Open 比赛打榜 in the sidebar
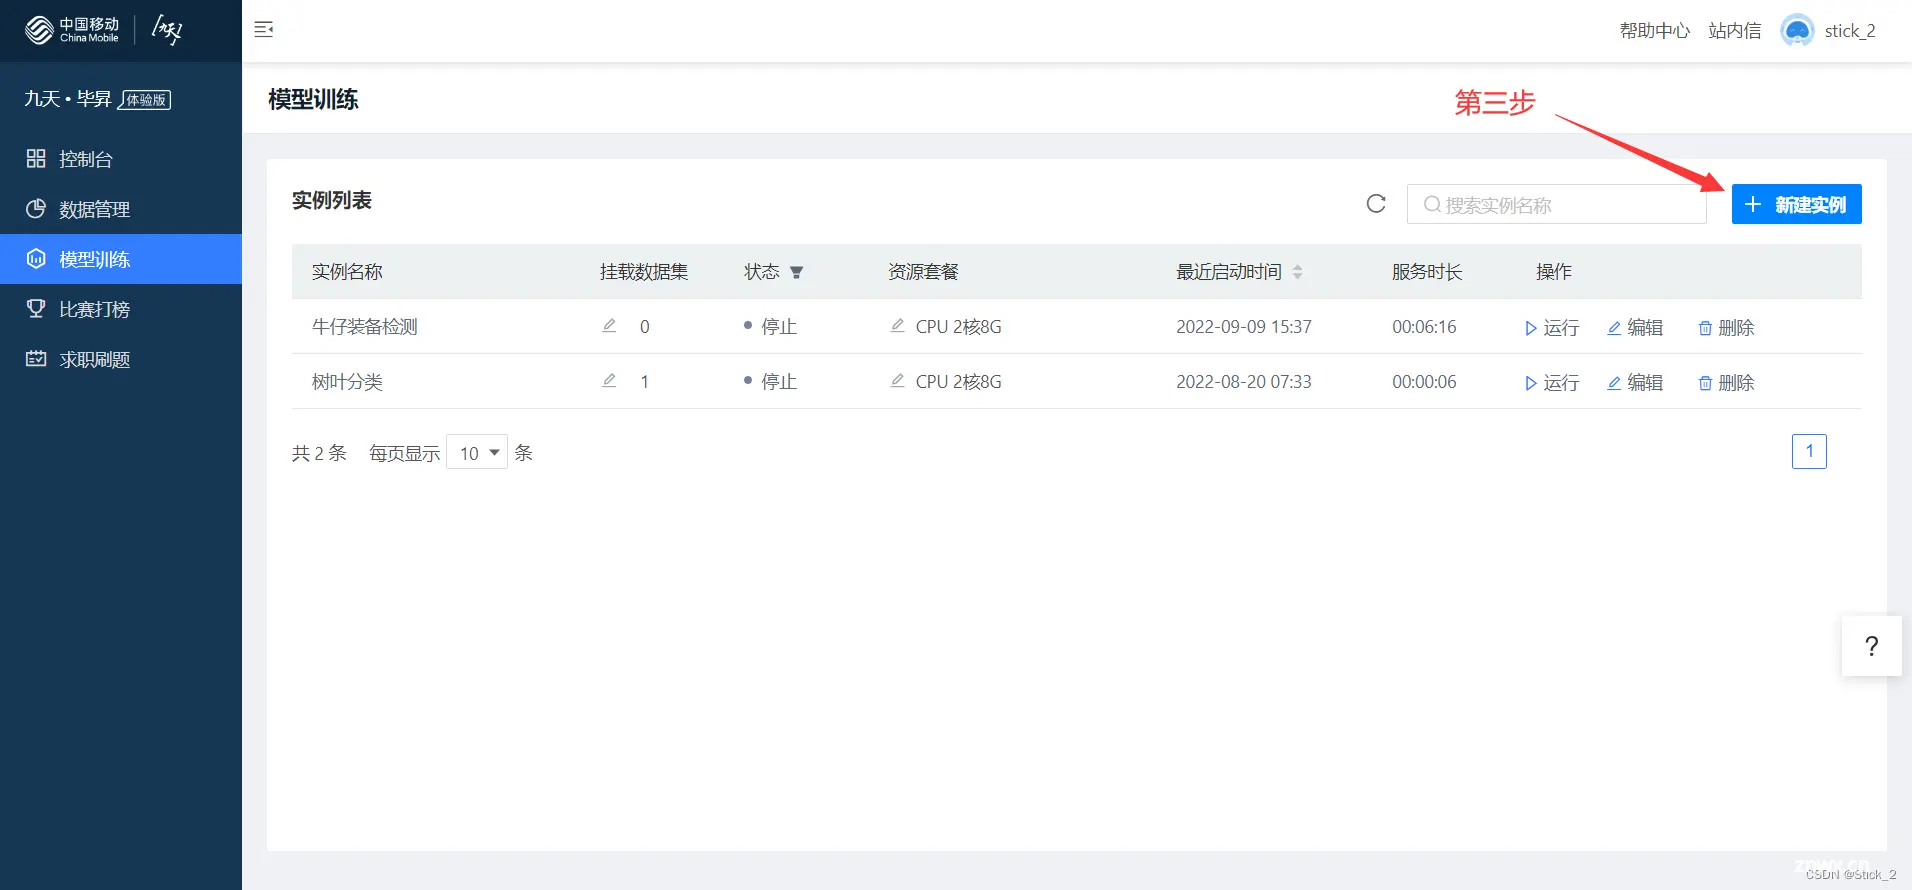Screen dimensions: 1912x890 point(121,309)
